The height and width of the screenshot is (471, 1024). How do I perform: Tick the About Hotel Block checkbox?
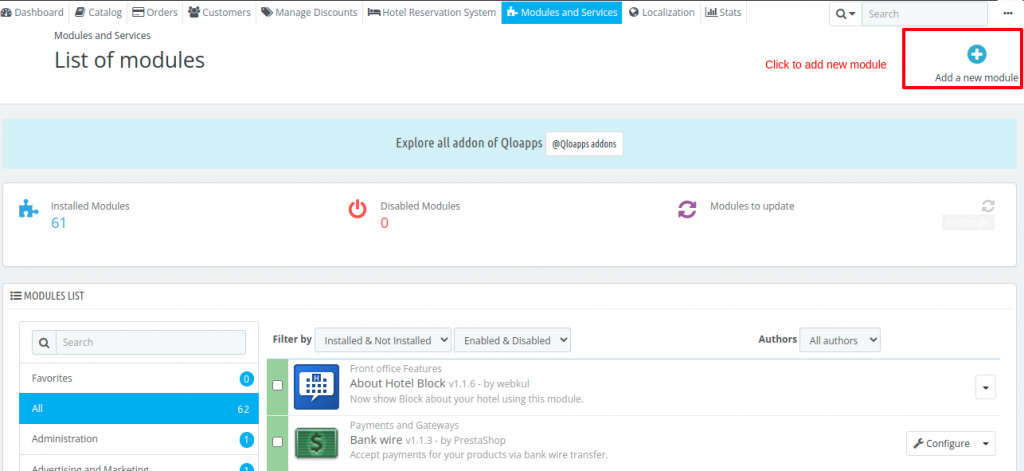[x=278, y=385]
